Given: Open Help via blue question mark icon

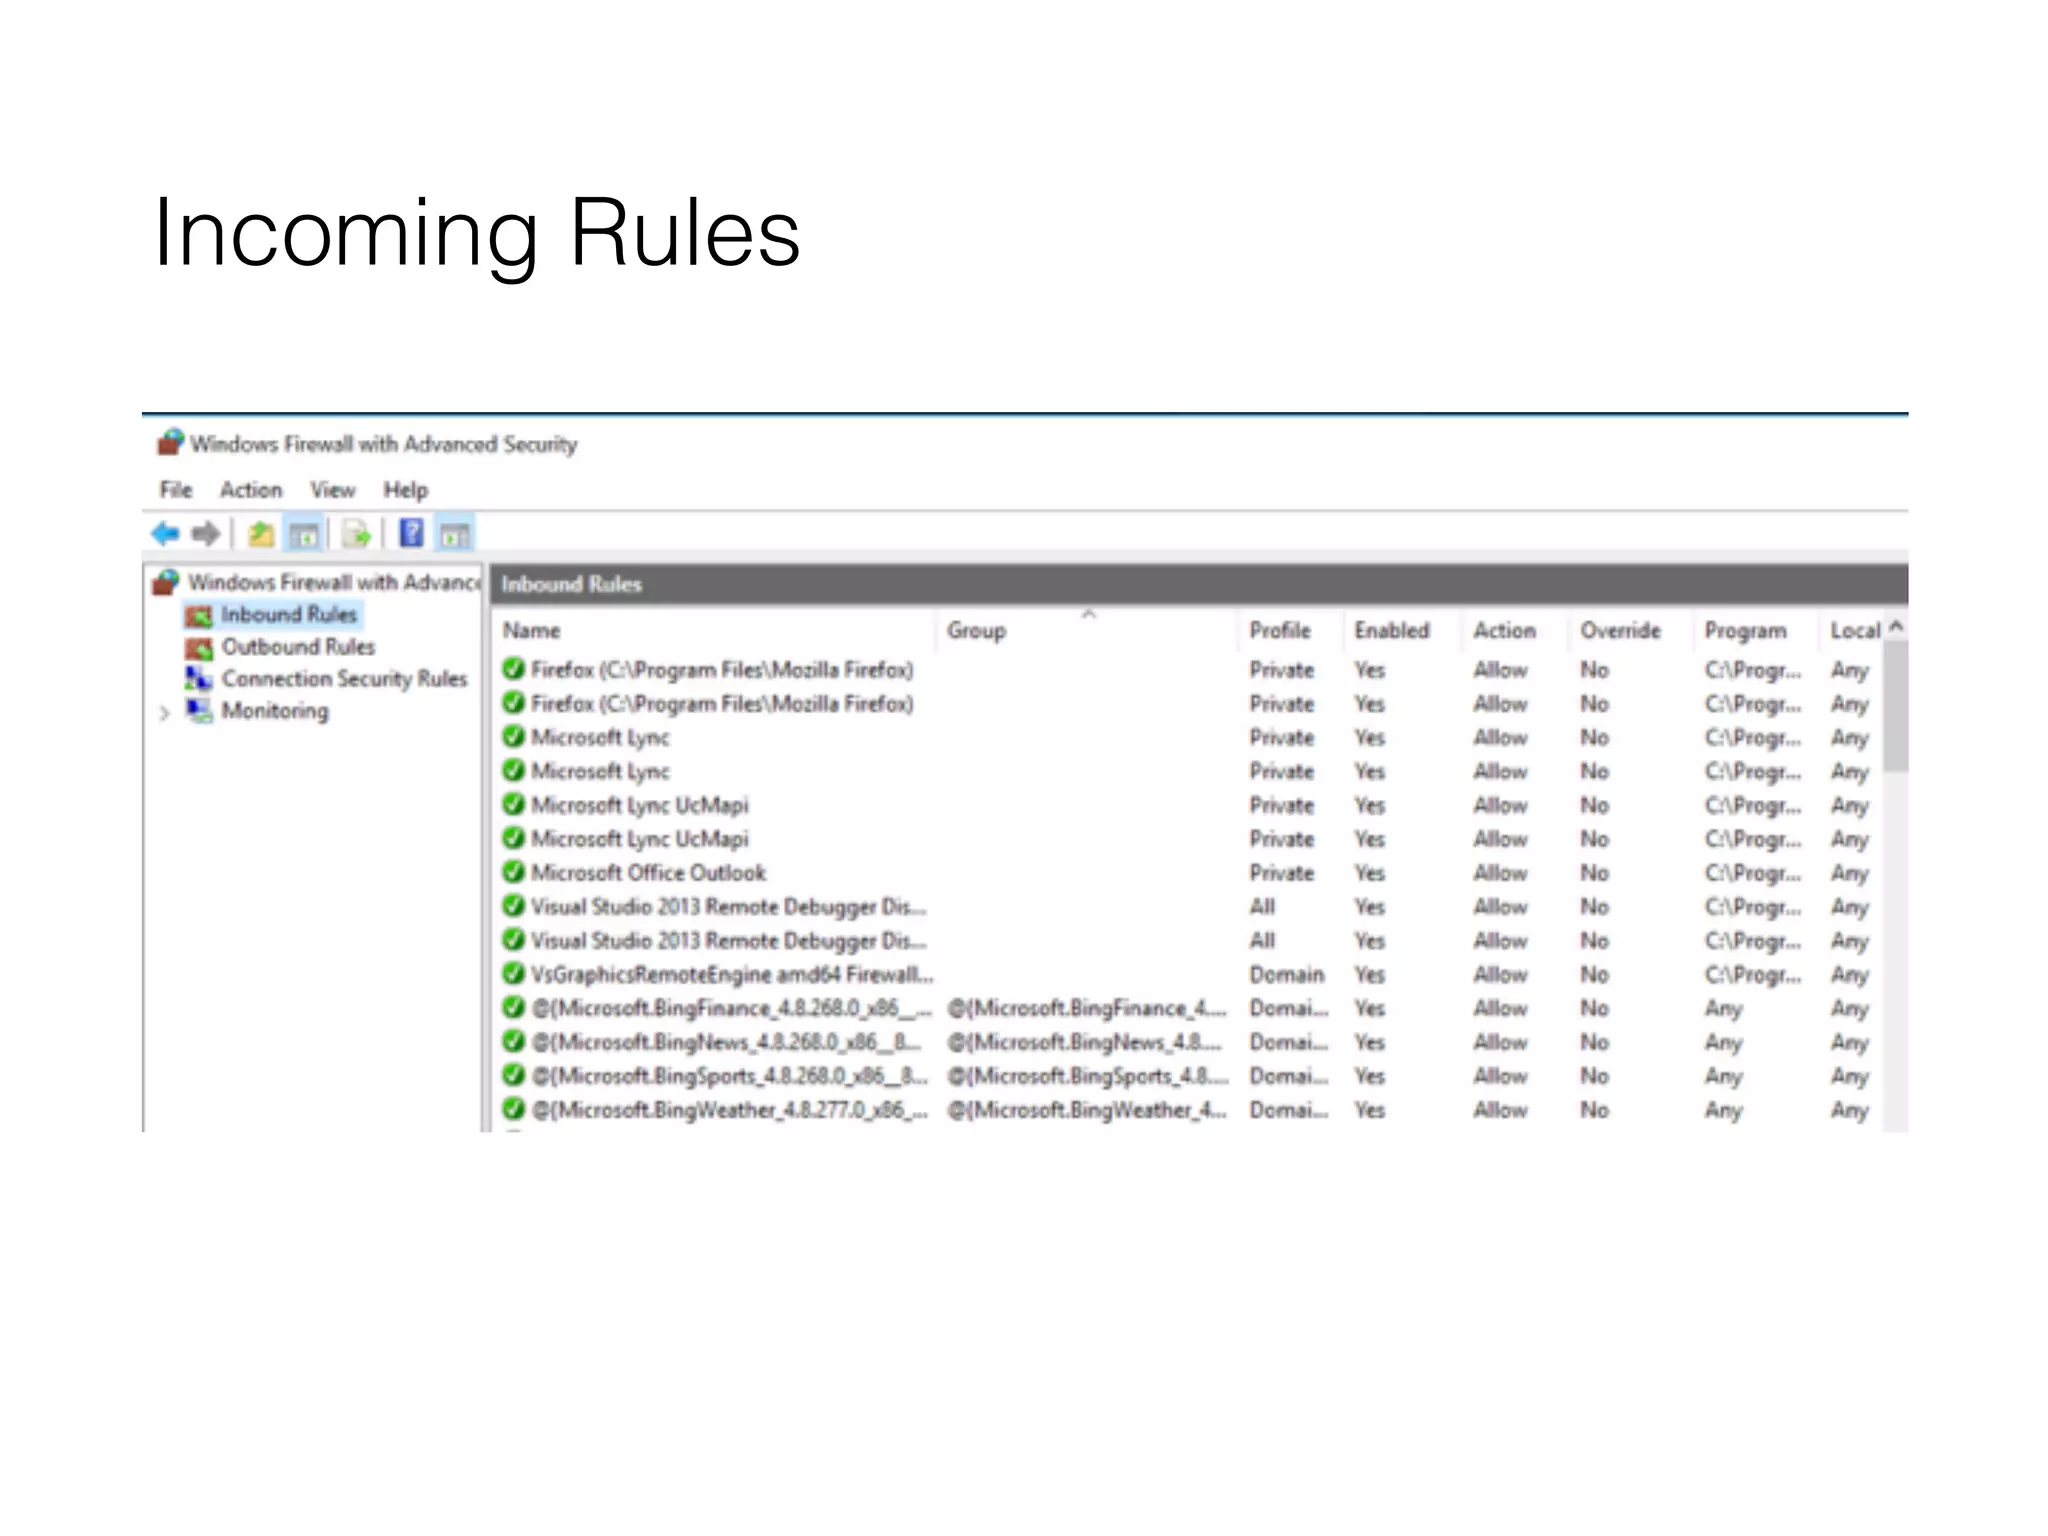Looking at the screenshot, I should 411,533.
